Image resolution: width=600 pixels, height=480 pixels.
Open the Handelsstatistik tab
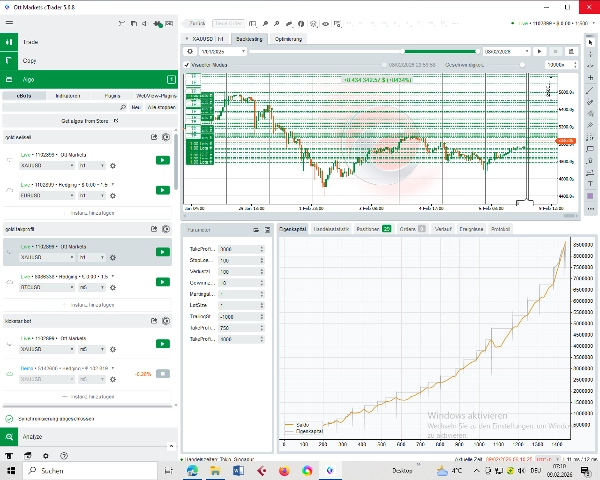[x=331, y=229]
